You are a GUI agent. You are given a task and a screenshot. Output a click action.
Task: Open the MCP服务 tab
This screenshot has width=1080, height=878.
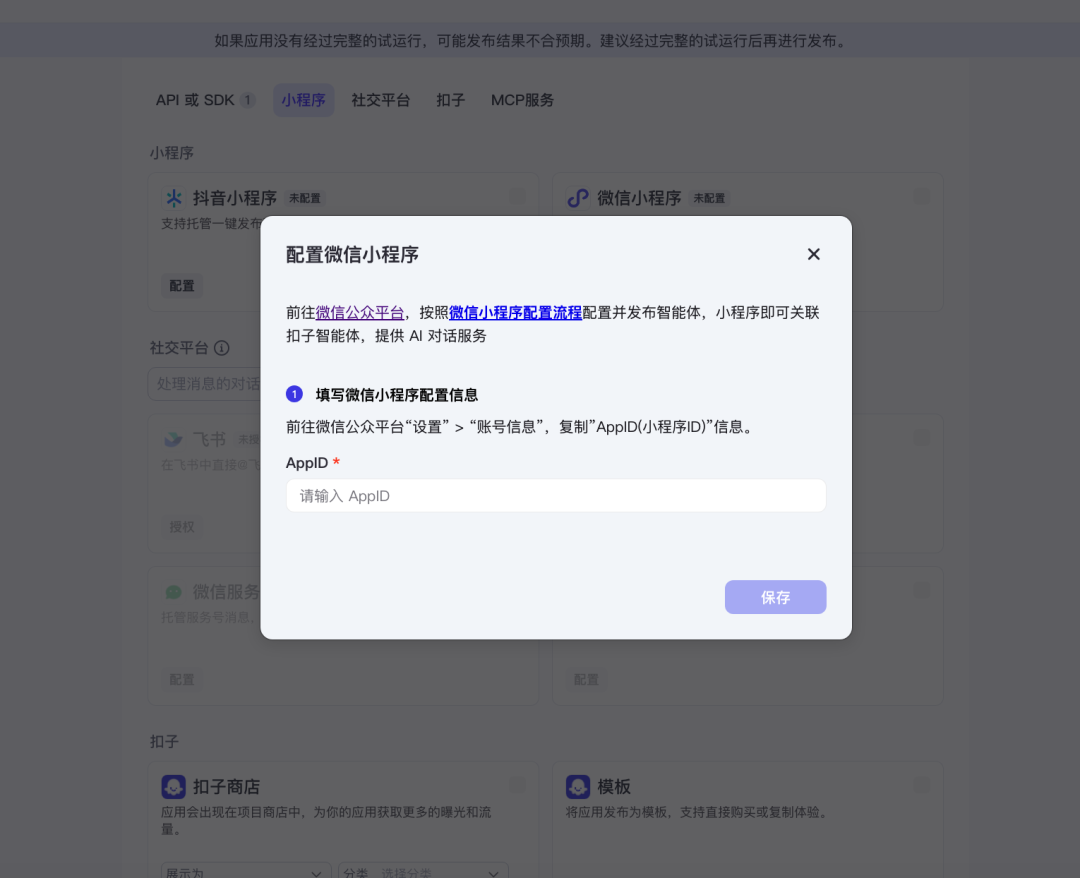pos(522,101)
